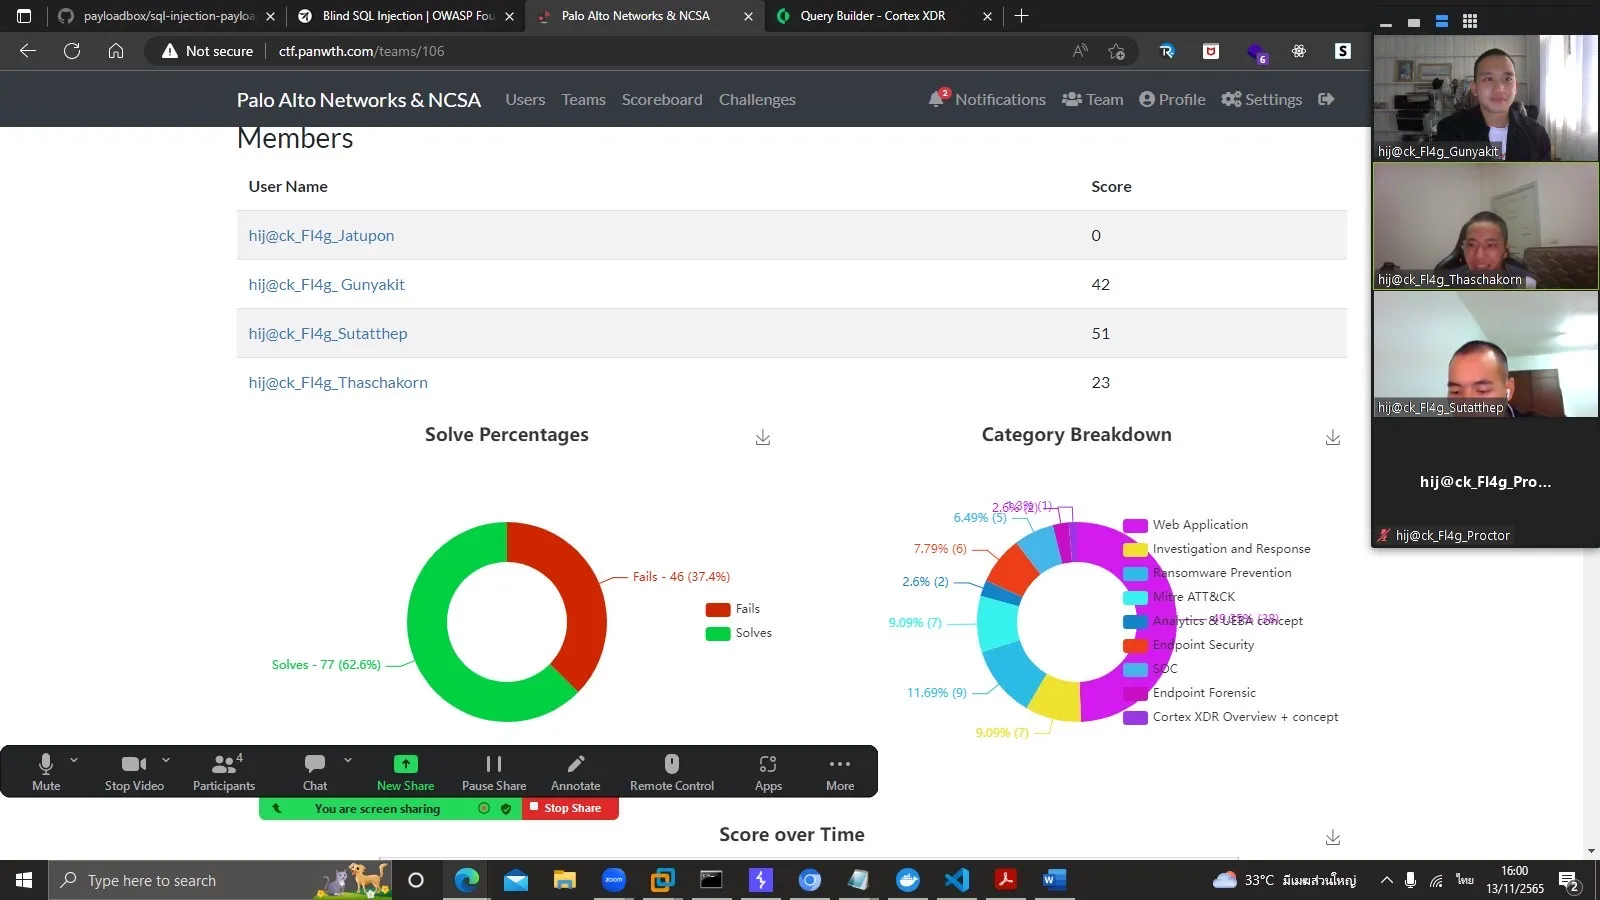Image resolution: width=1600 pixels, height=900 pixels.
Task: Stop Video in Zoom toolbar
Action: tap(134, 772)
